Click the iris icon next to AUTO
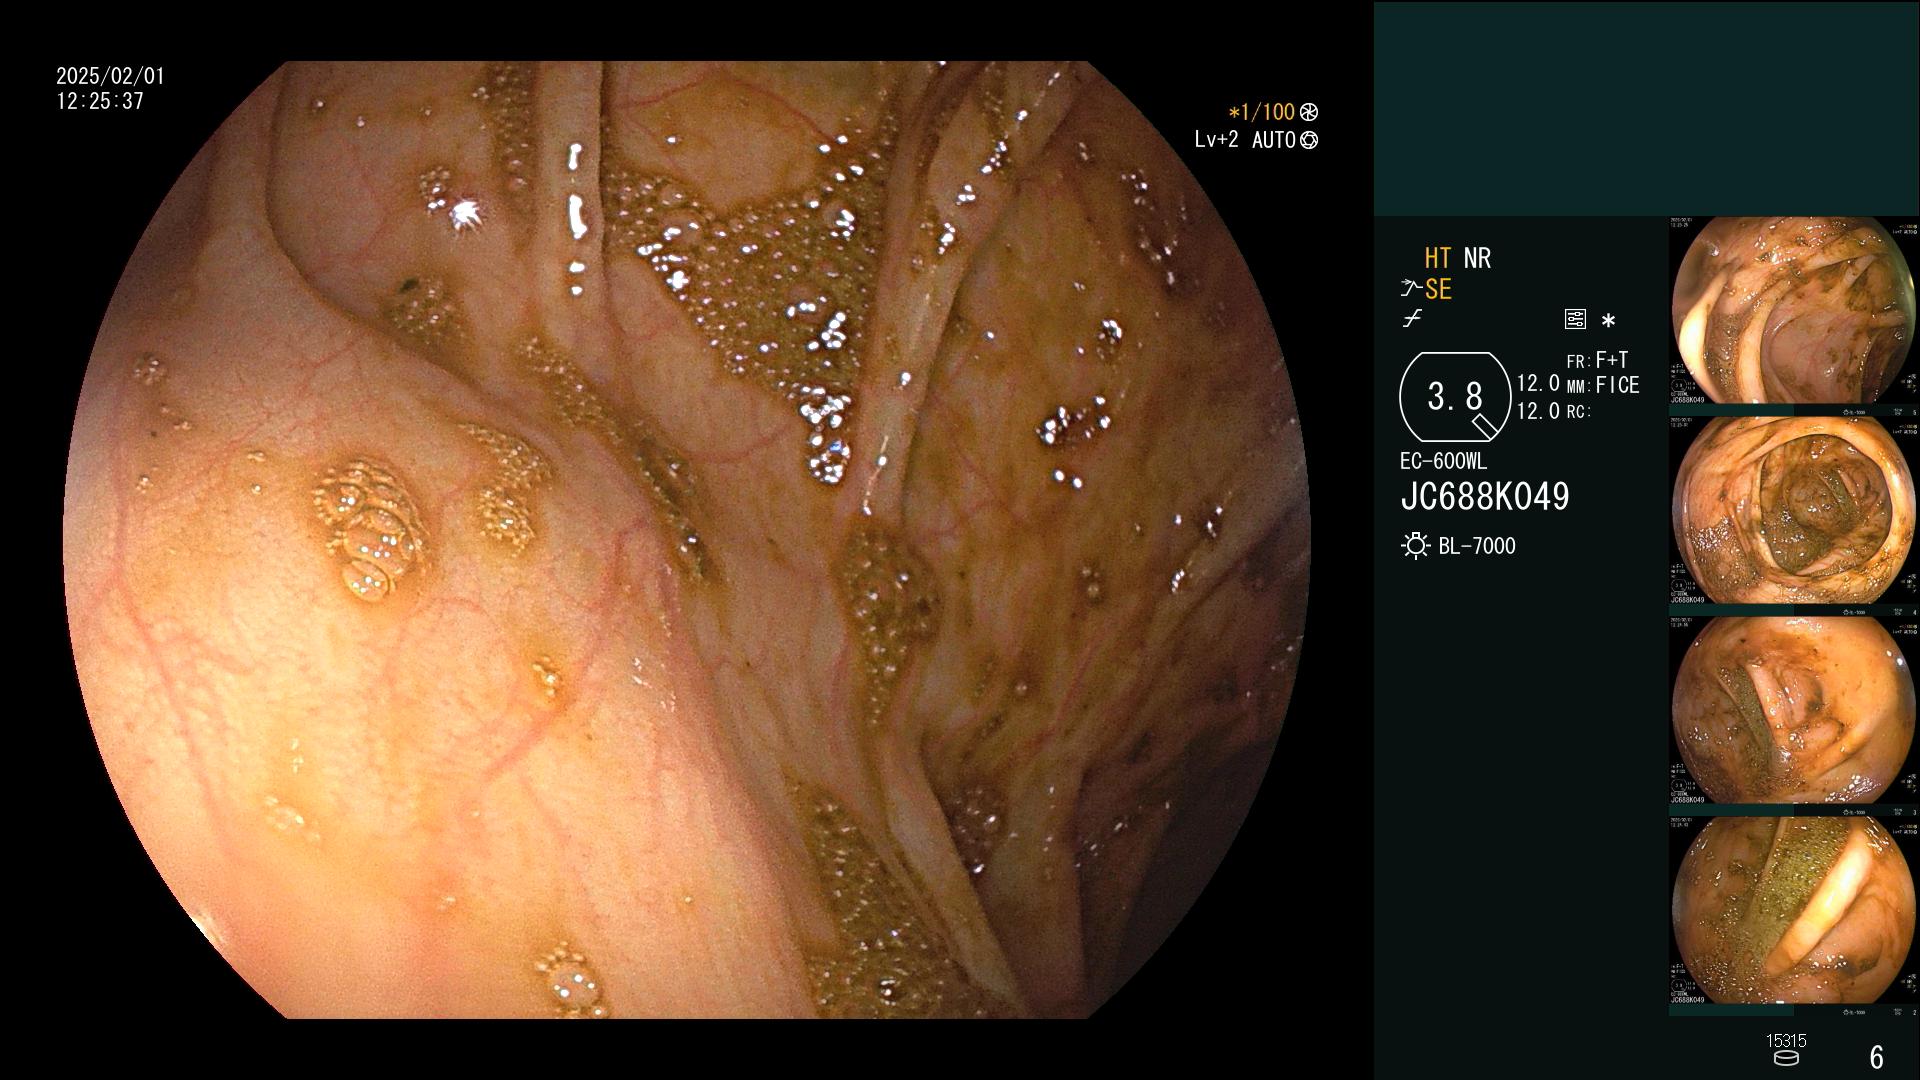1920x1080 pixels. pyautogui.click(x=1309, y=140)
